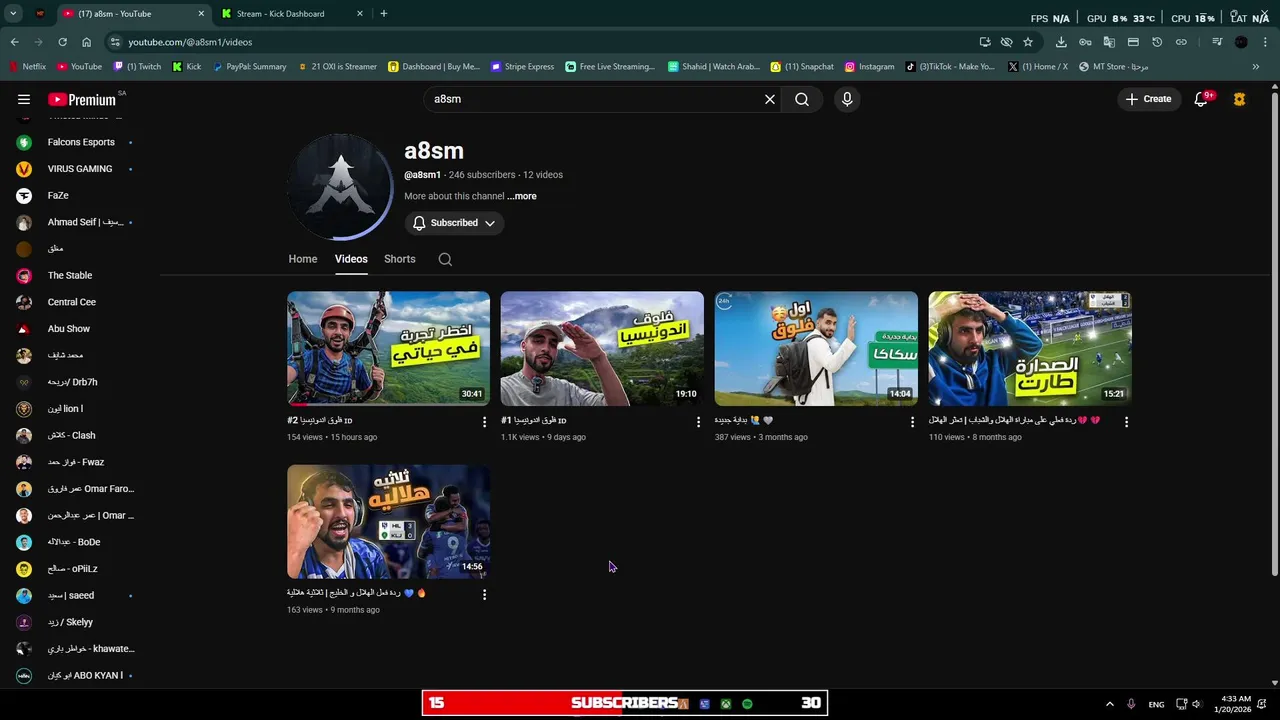The height and width of the screenshot is (720, 1280).
Task: Click the browser address bar URL
Action: click(x=190, y=42)
